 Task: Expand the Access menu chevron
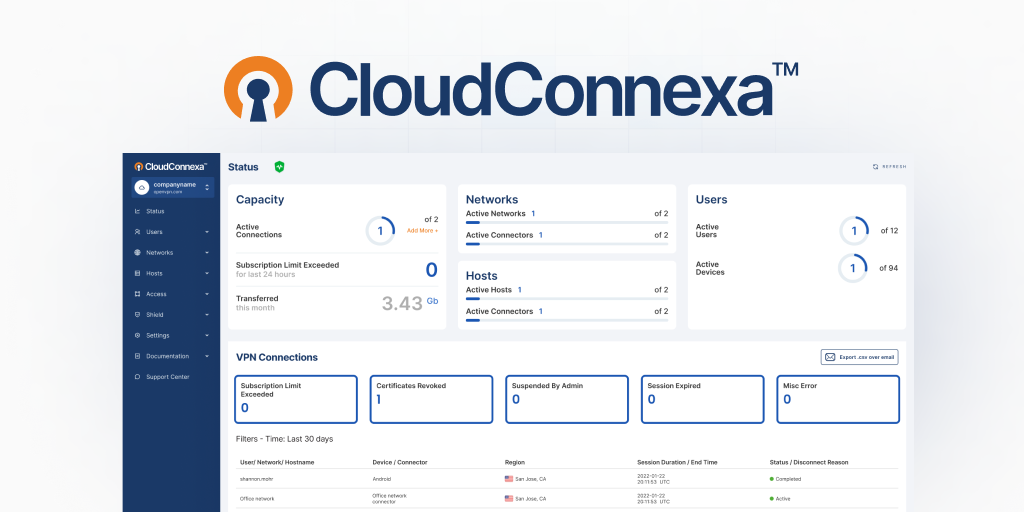tap(207, 294)
